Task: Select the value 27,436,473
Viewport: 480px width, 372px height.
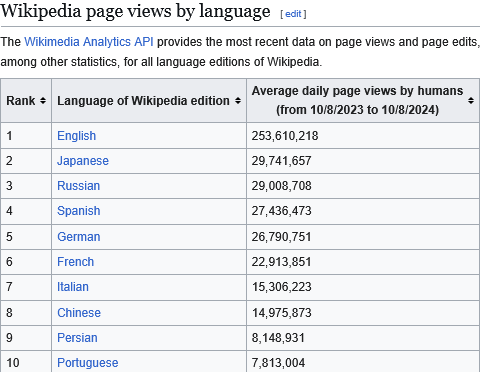Action: 281,211
